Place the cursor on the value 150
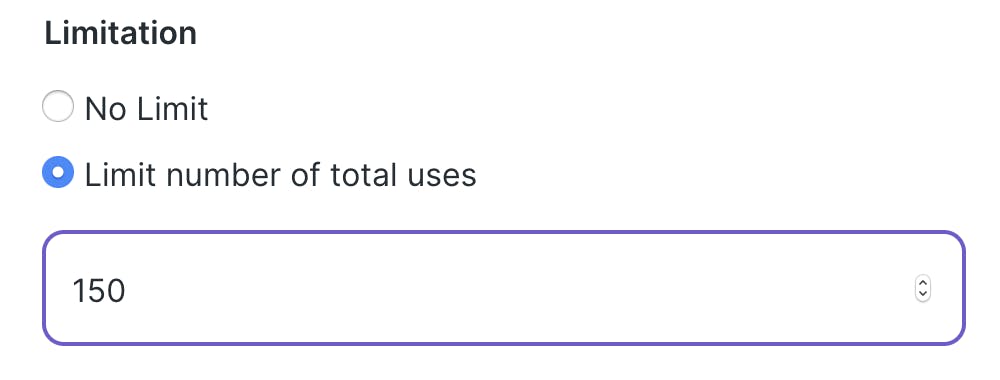 coord(99,291)
